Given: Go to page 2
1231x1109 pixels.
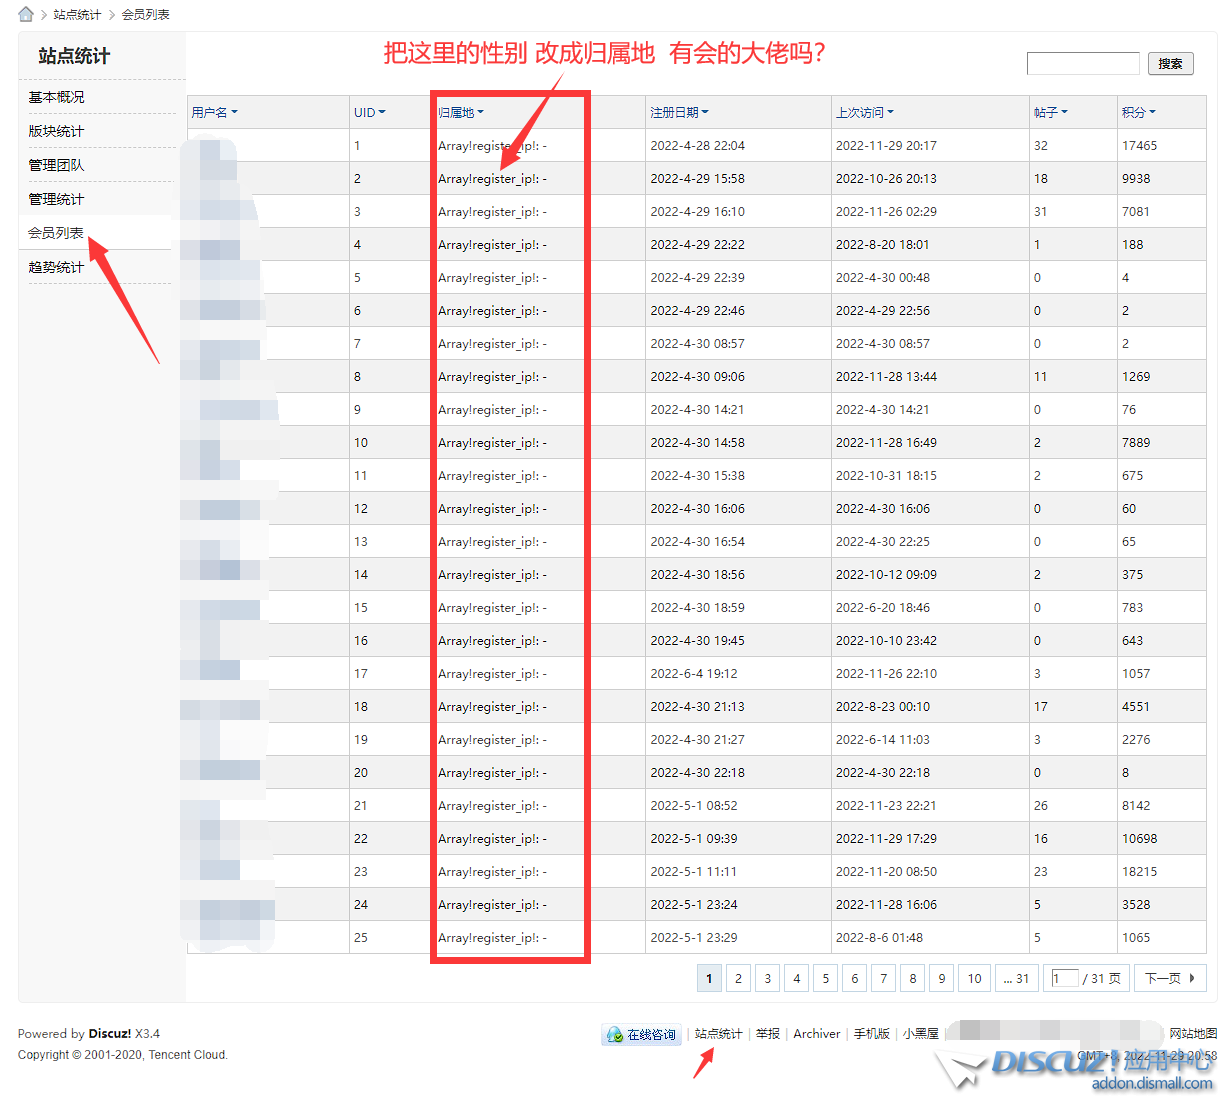Looking at the screenshot, I should (x=738, y=978).
